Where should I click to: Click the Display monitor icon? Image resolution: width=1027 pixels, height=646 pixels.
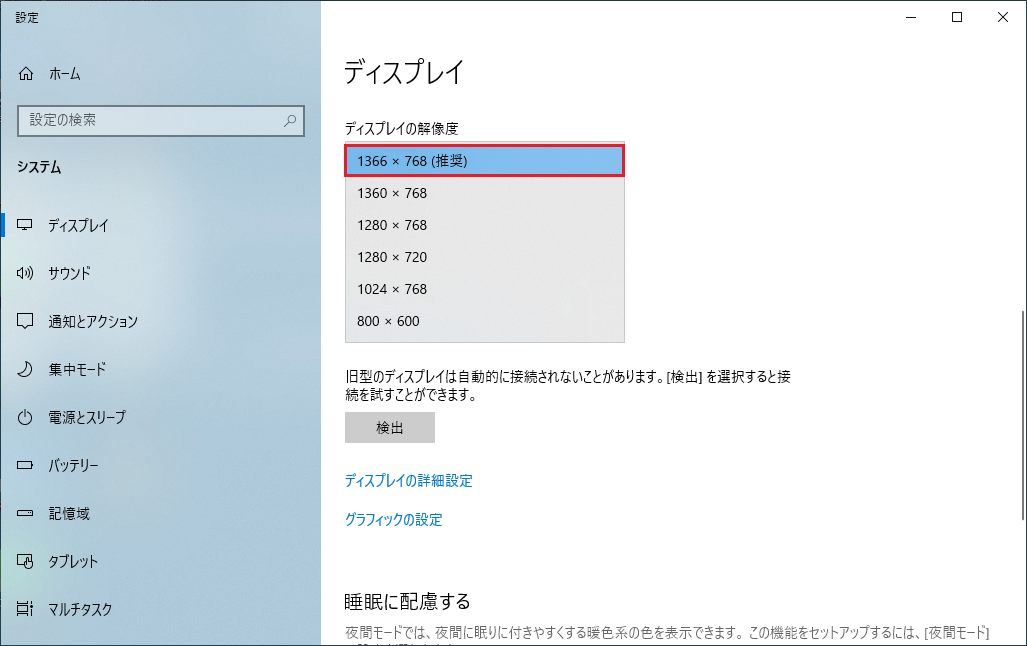coord(27,226)
